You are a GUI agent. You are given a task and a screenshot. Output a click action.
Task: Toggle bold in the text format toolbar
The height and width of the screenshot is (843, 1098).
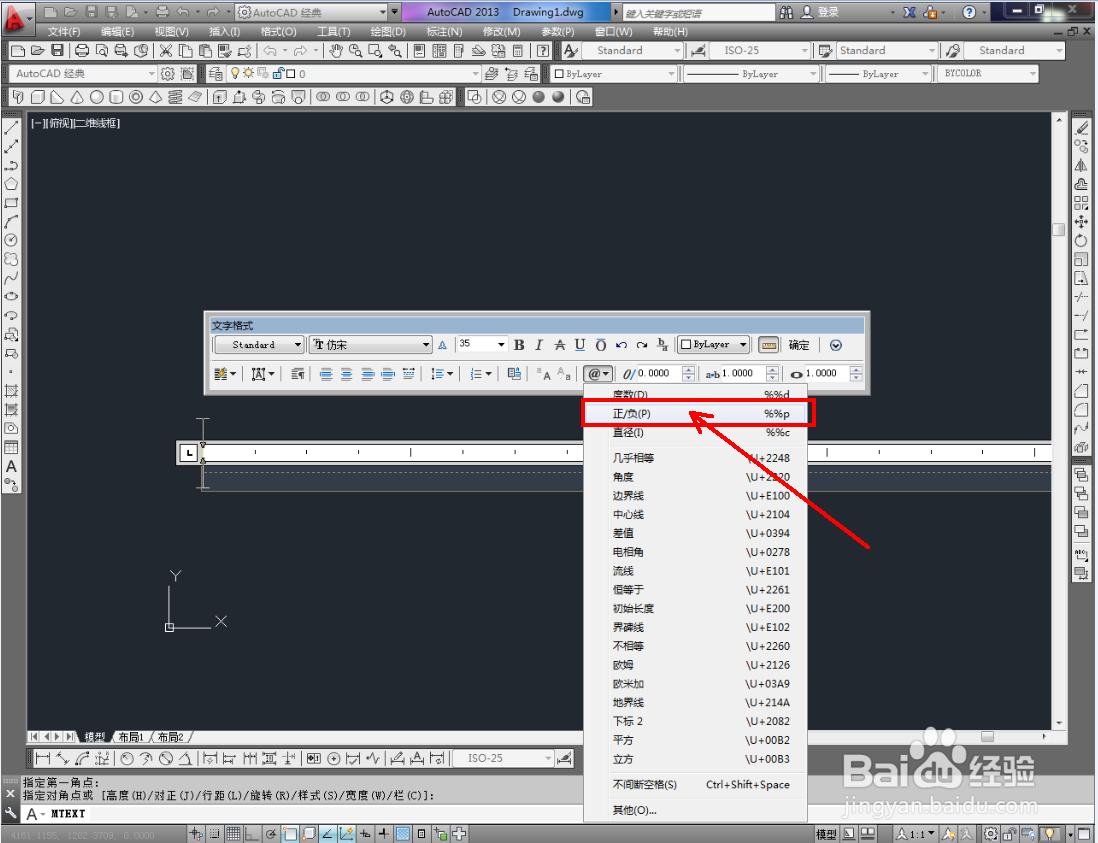(x=519, y=344)
